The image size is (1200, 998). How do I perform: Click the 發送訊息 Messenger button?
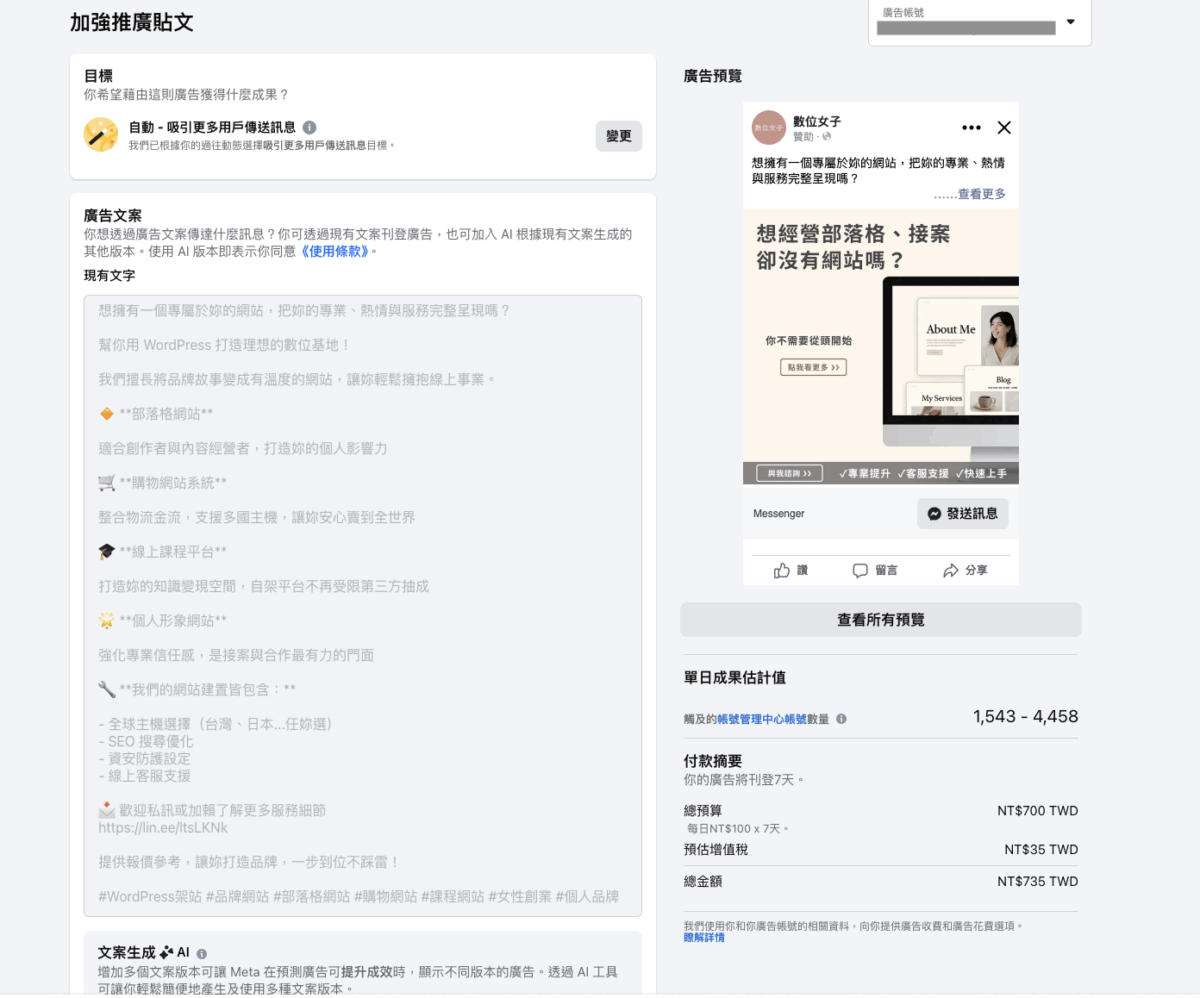coord(962,513)
